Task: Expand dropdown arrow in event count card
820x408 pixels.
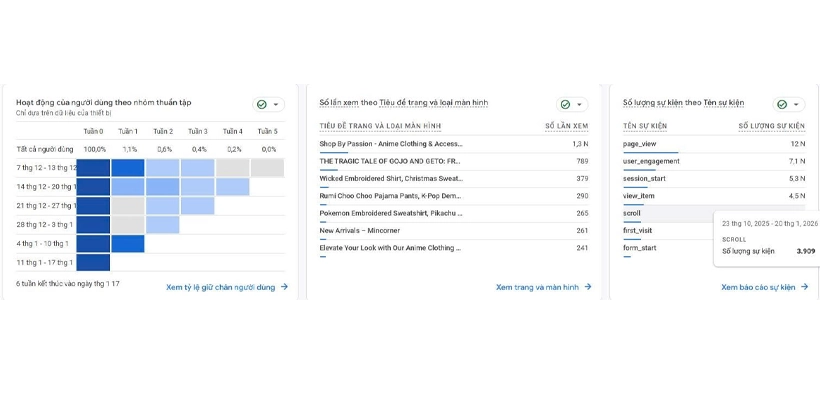Action: pos(796,104)
